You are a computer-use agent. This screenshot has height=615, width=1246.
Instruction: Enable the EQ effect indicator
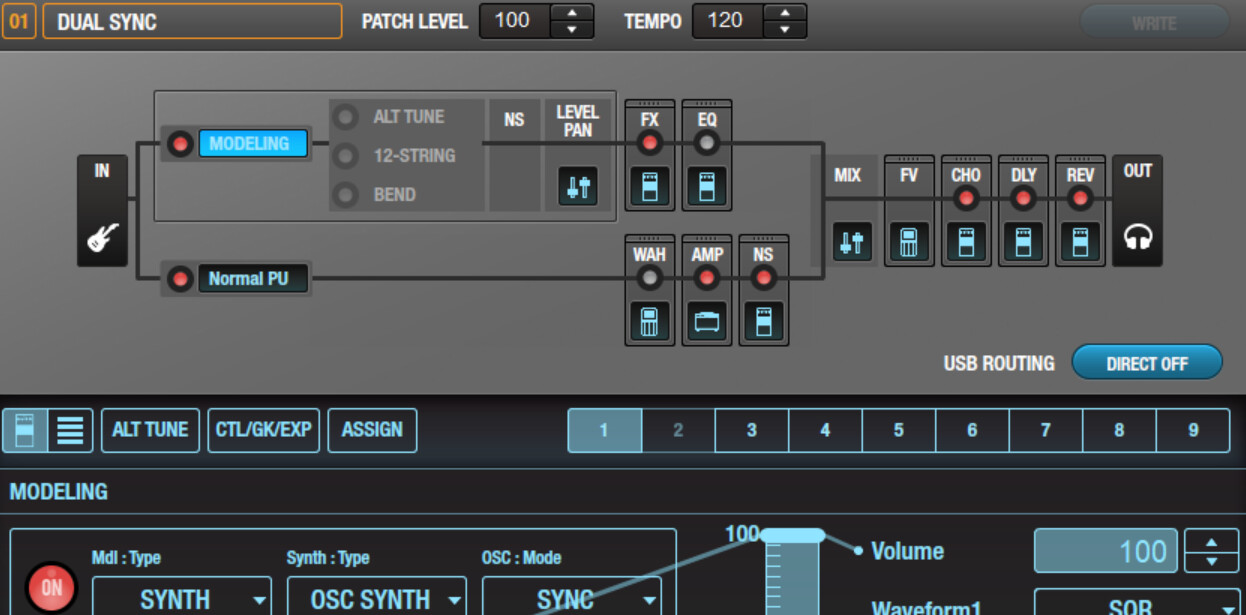(x=707, y=143)
